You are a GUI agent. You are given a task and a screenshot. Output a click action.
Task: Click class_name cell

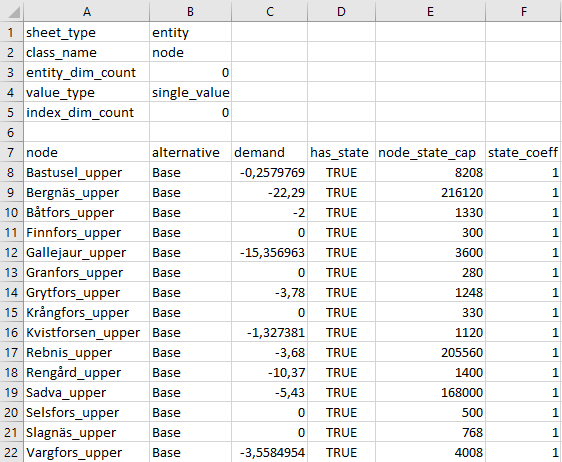click(x=87, y=53)
